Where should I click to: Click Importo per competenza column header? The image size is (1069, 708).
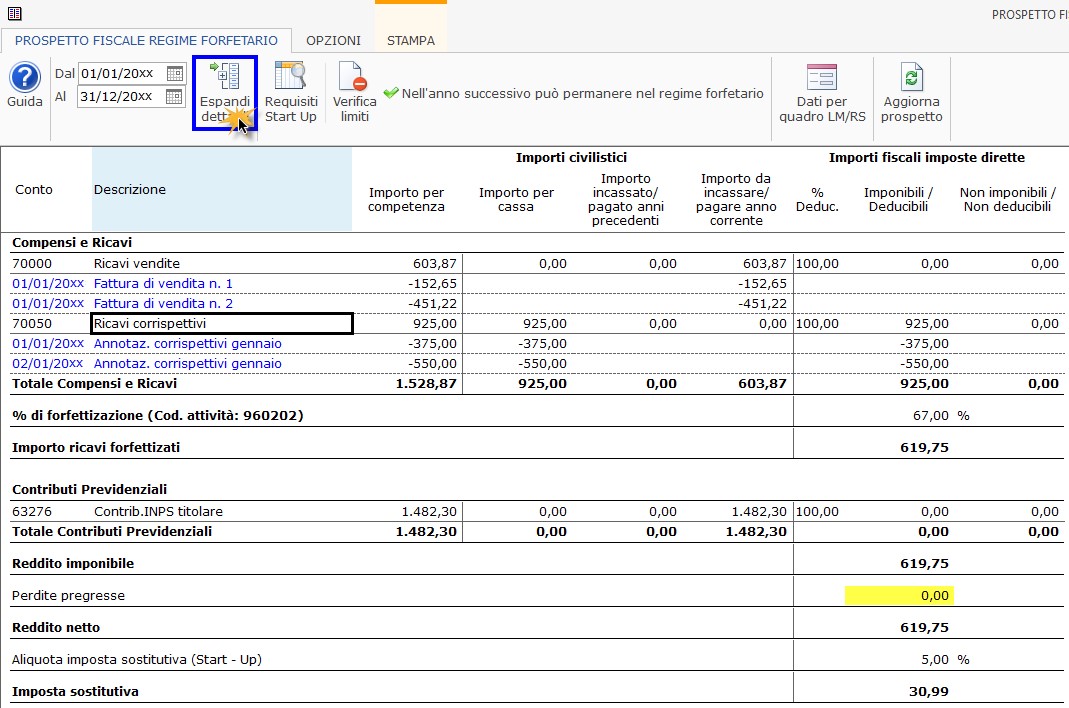pyautogui.click(x=406, y=199)
